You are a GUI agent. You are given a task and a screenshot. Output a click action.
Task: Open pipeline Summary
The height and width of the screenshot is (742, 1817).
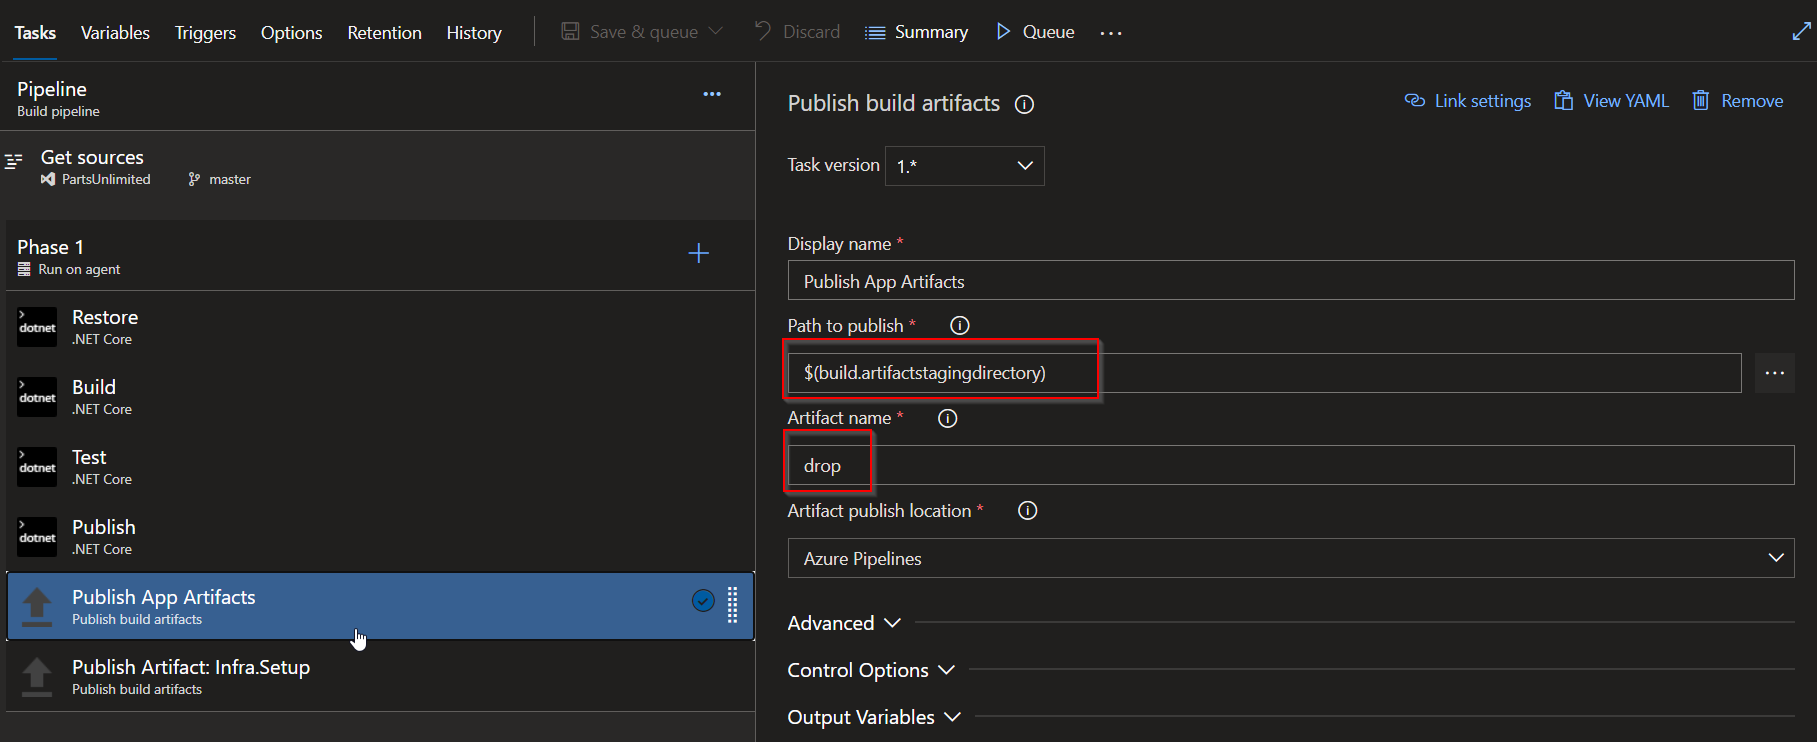click(916, 32)
